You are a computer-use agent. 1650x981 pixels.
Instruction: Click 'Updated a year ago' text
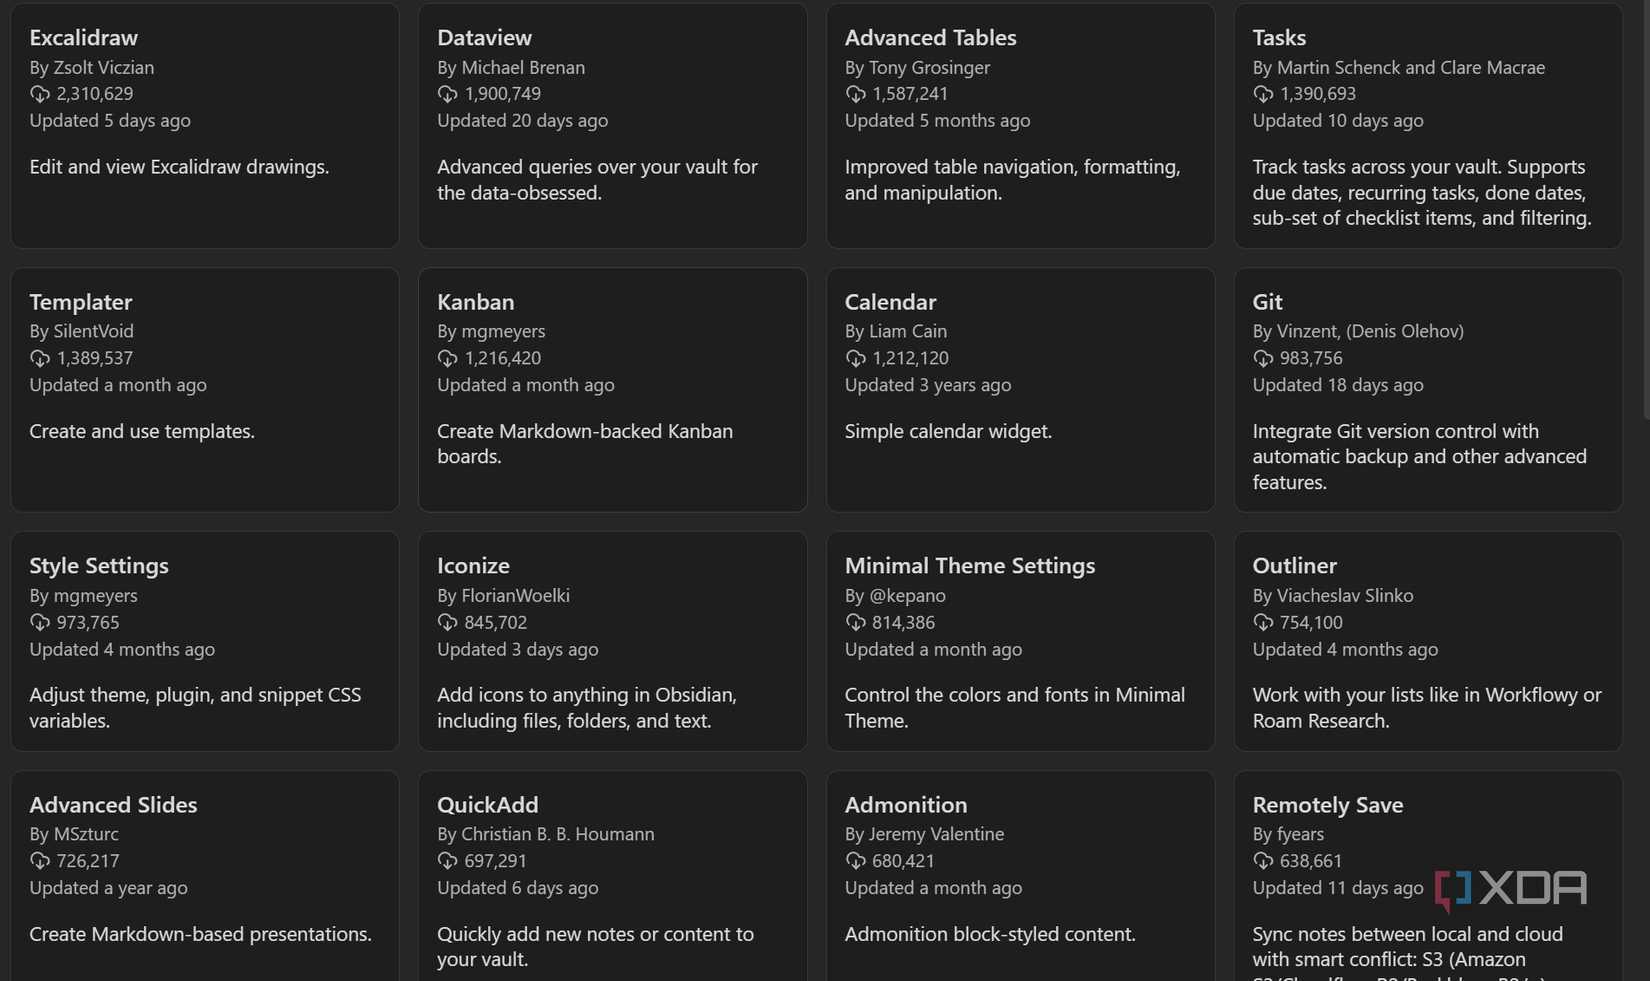108,888
